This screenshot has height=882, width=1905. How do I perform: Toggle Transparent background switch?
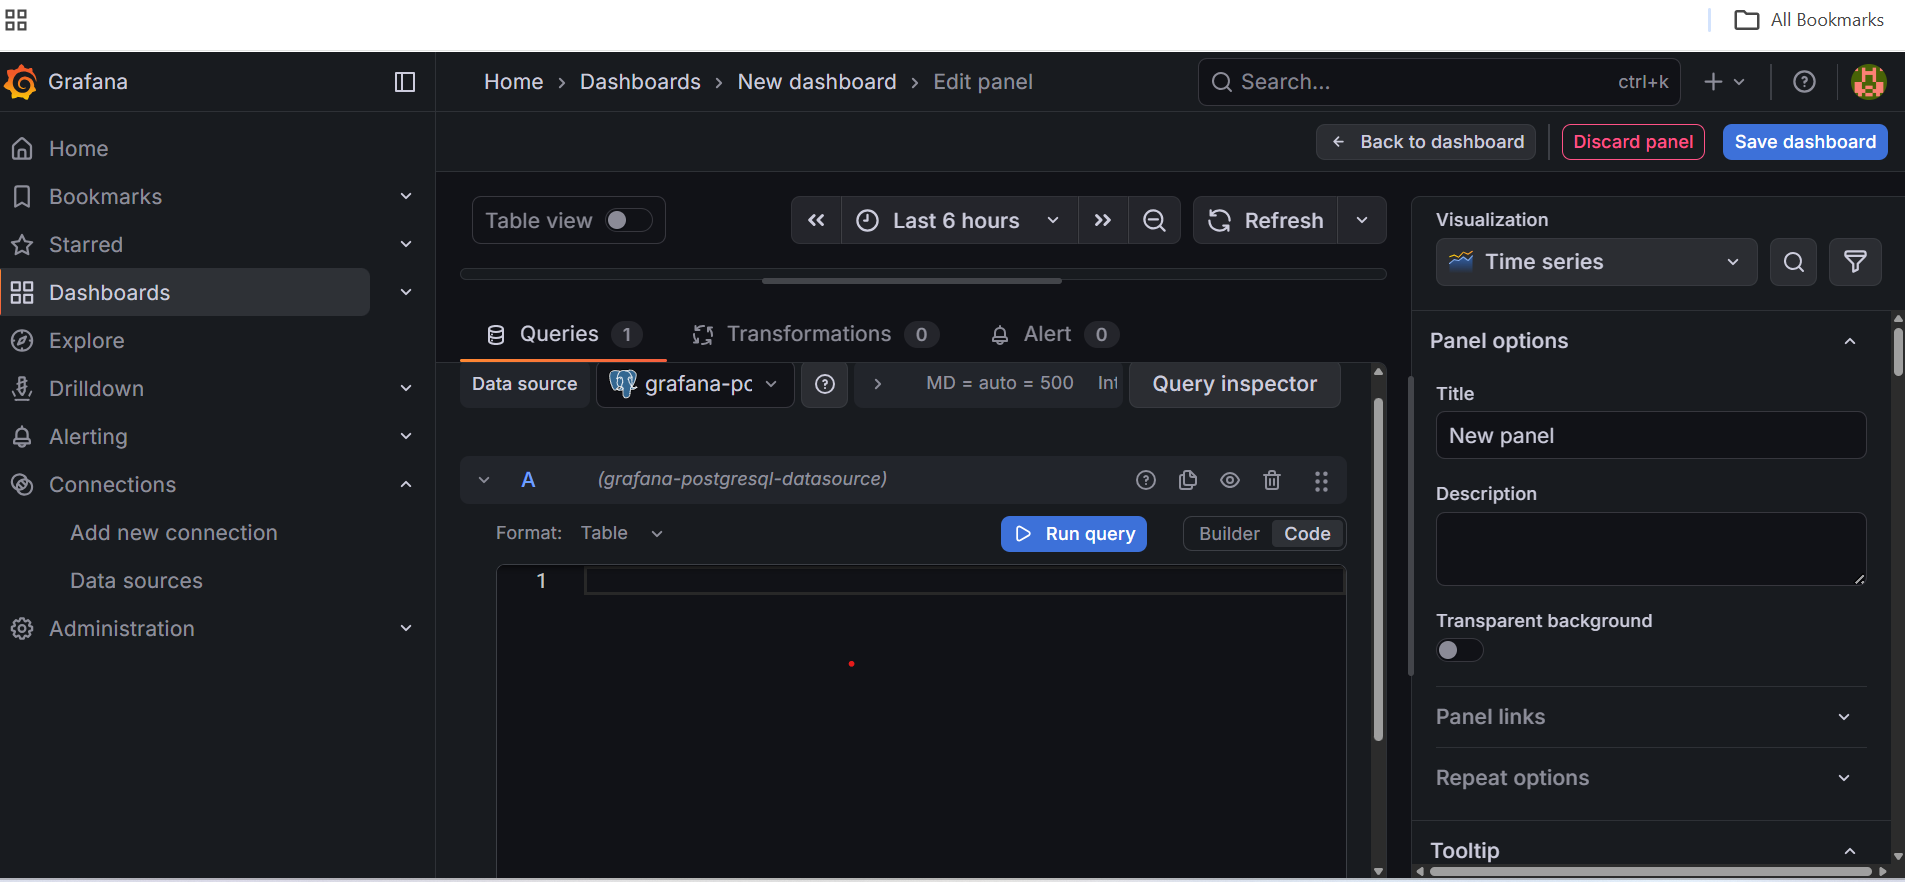1459,650
